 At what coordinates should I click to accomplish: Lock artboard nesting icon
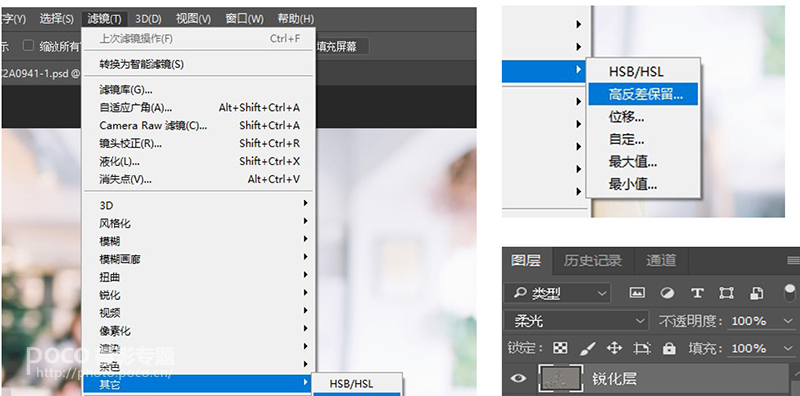point(641,349)
